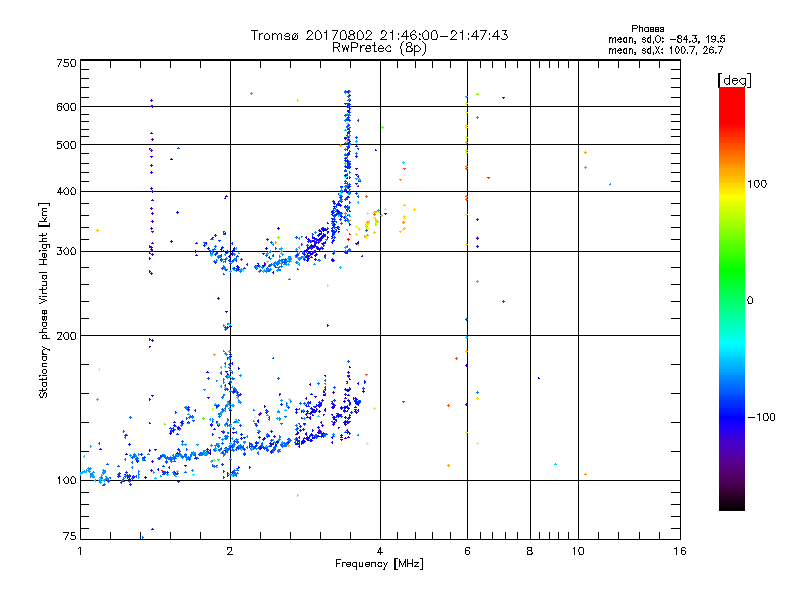This screenshot has height=600, width=800.
Task: Click the 'Stationary phase Virtual Height [km]' axis label
Action: tap(44, 300)
